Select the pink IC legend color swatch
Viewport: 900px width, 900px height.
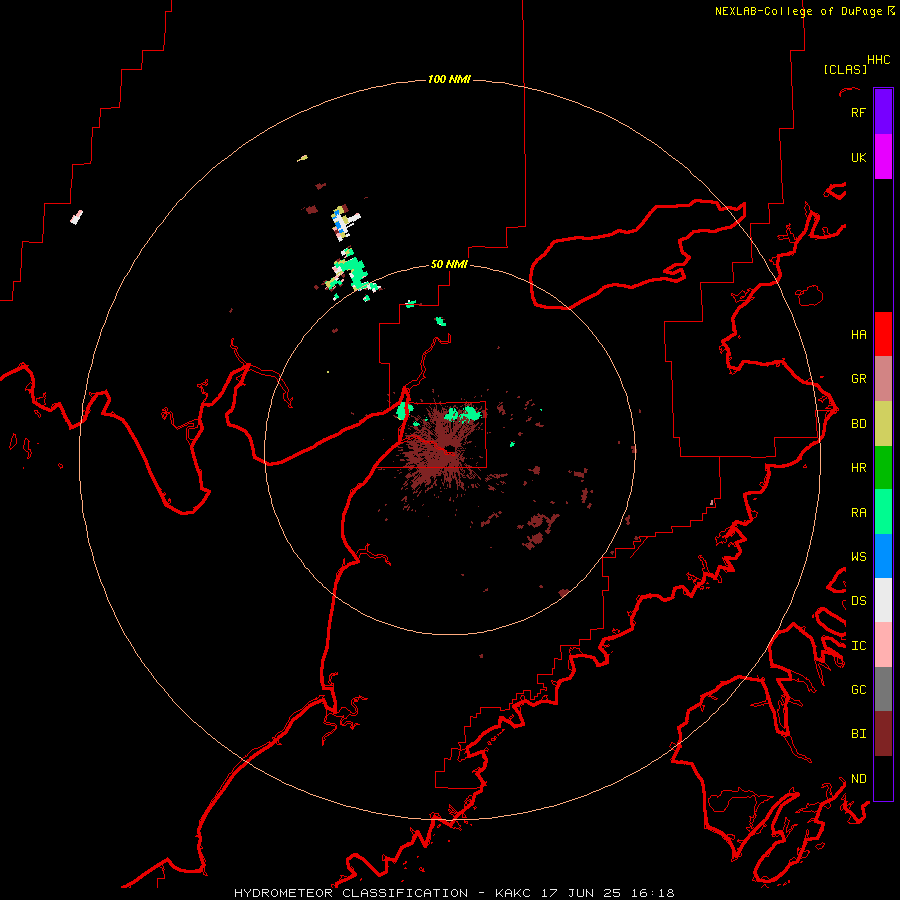[883, 645]
